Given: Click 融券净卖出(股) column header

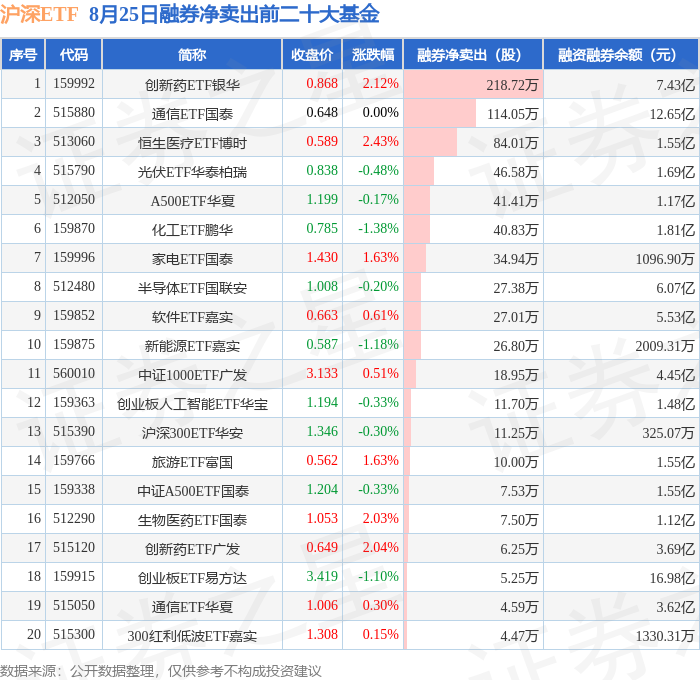Looking at the screenshot, I should tap(473, 54).
